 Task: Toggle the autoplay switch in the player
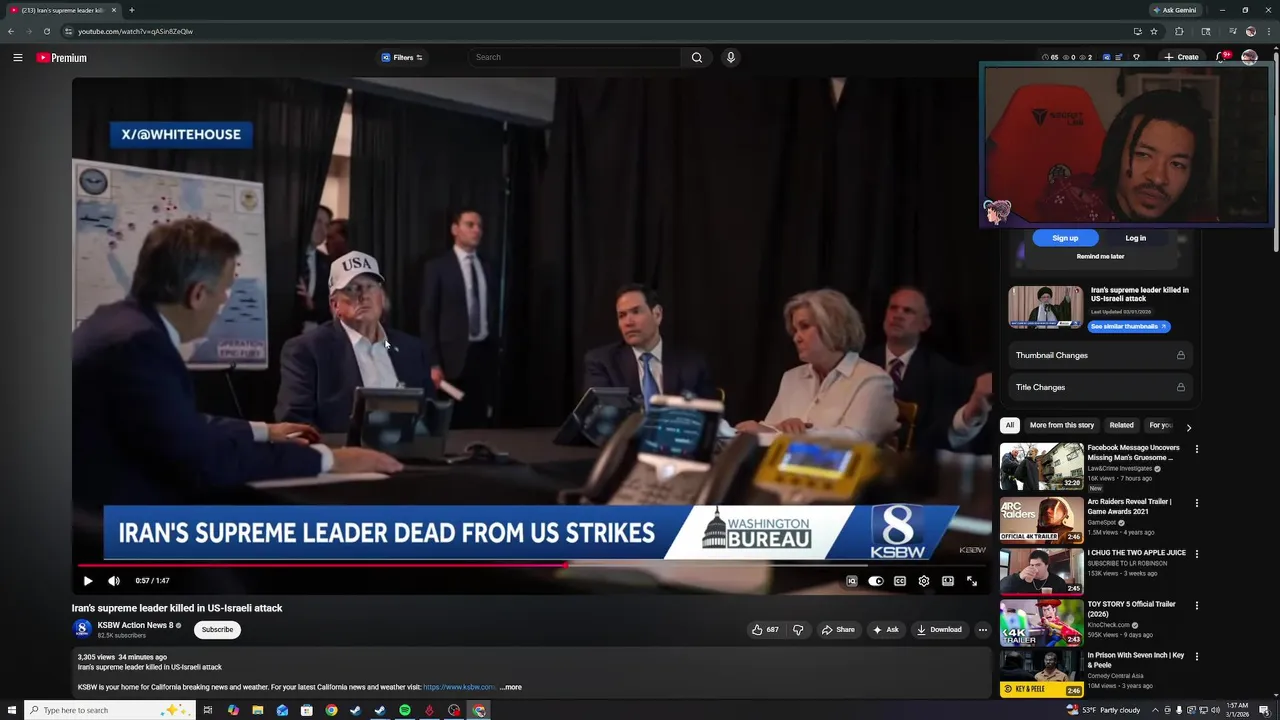coord(876,581)
